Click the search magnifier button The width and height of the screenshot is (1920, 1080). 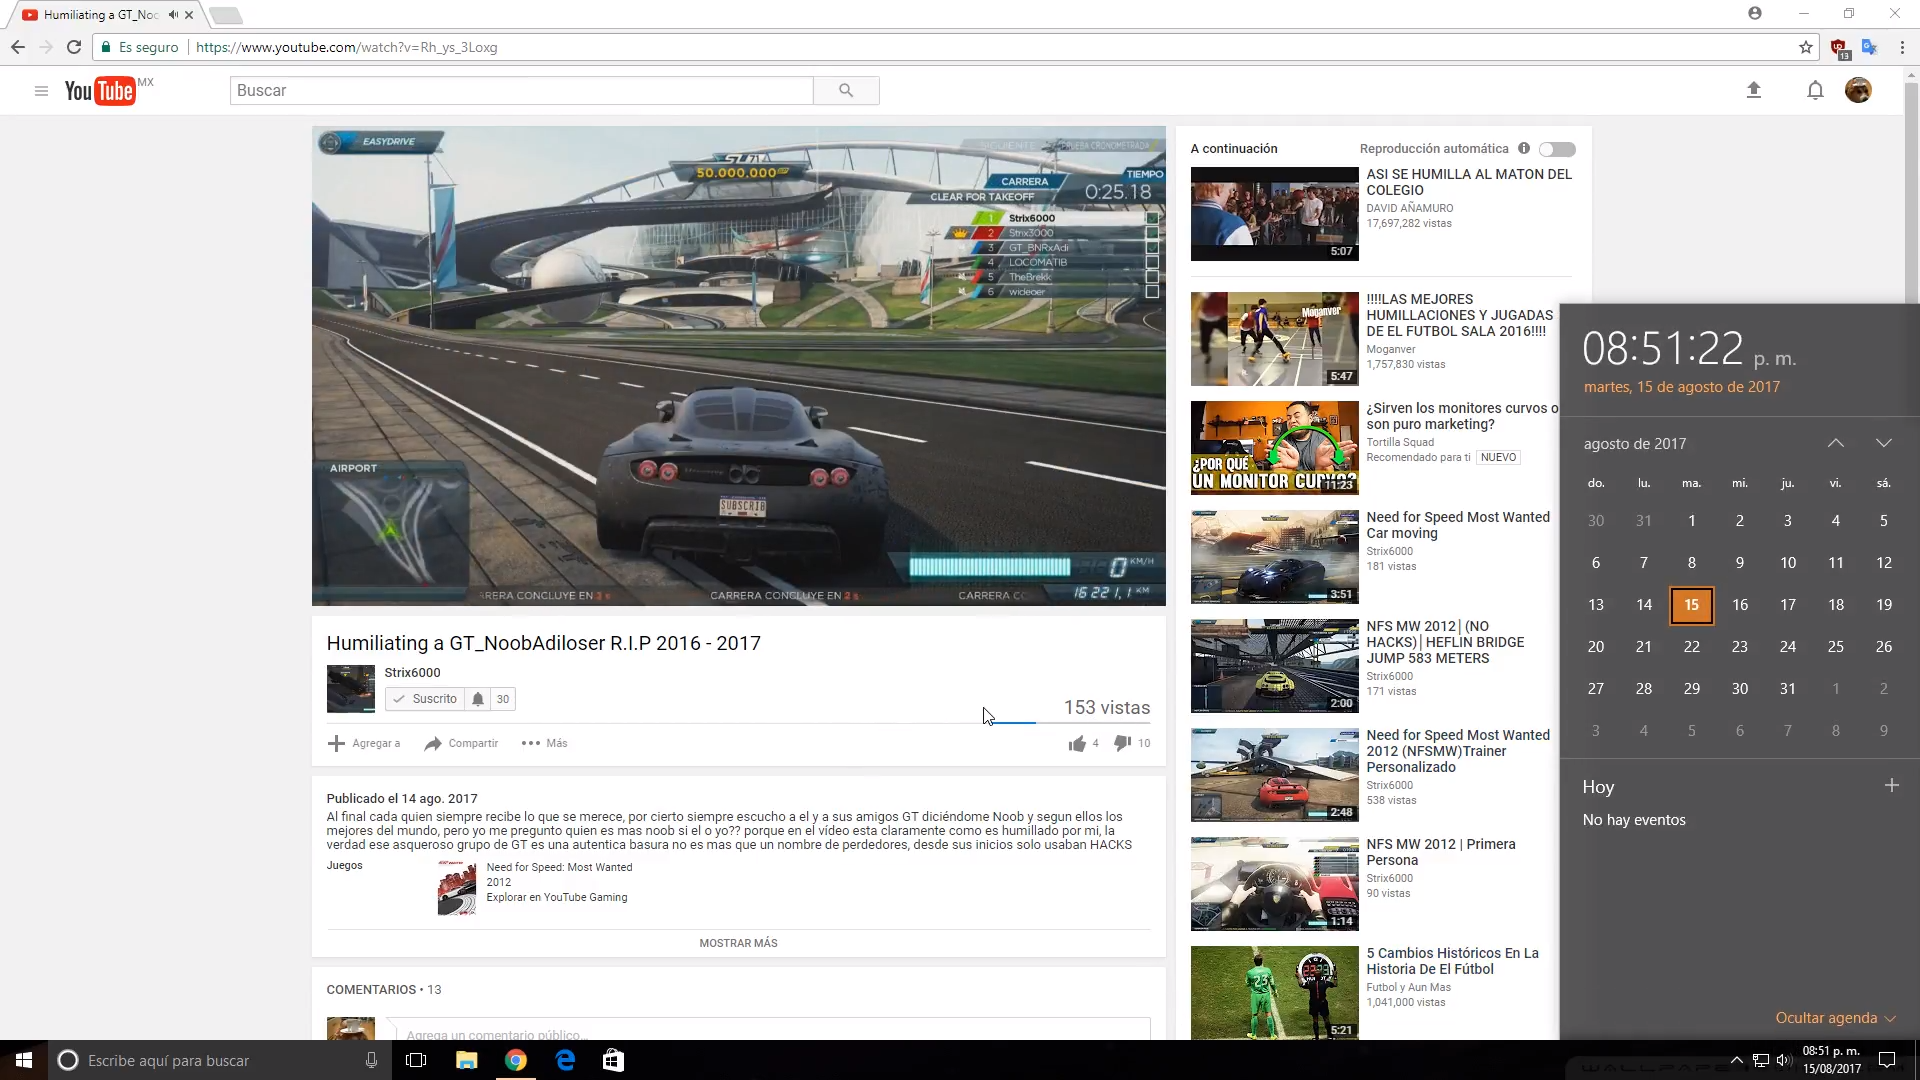tap(846, 91)
